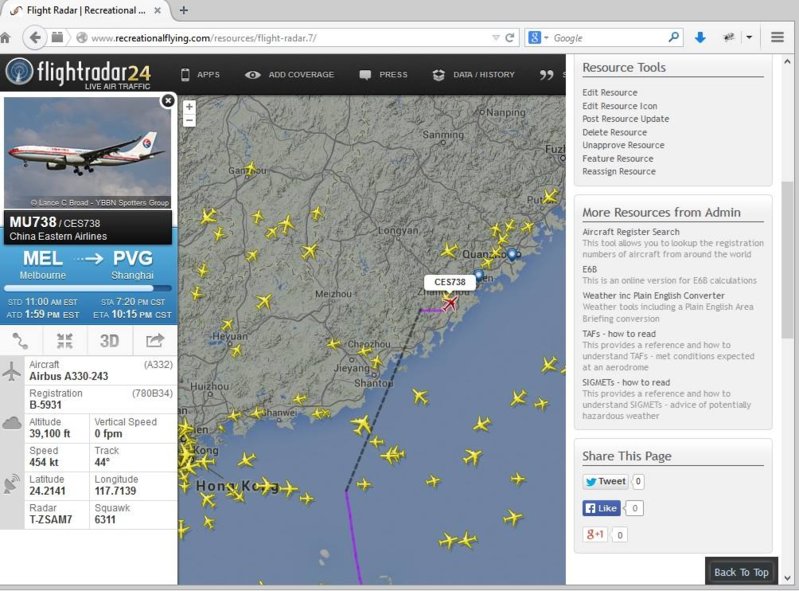Open a new browser tab
The height and width of the screenshot is (591, 799).
coord(184,10)
